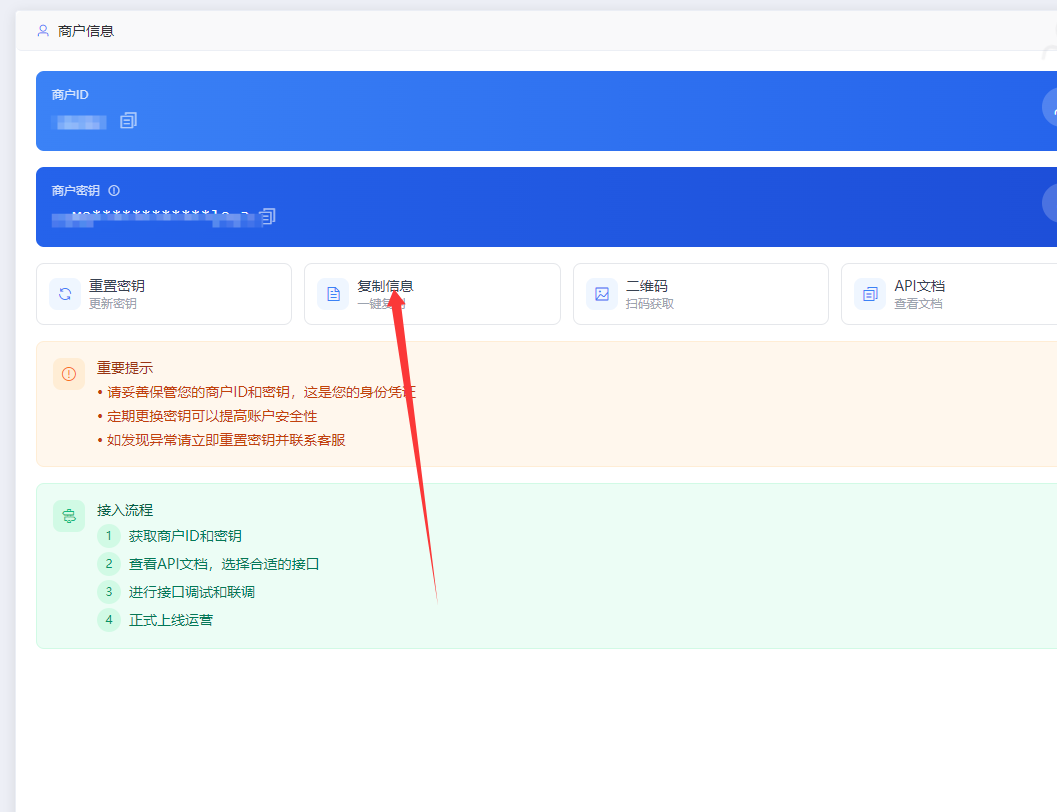Click step 1 circle 获取商户ID和密钥
This screenshot has width=1057, height=812.
(109, 536)
